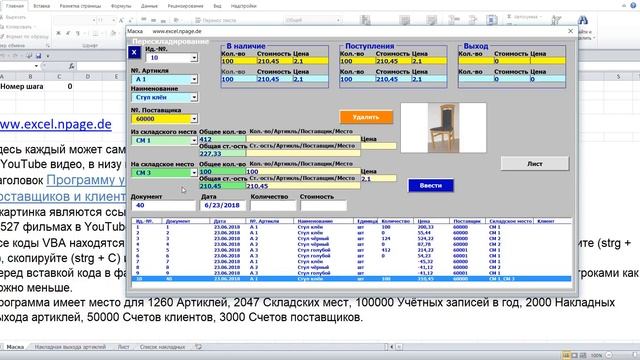Select highlighted row 10 in records list
The height and width of the screenshot is (360, 640).
click(351, 279)
